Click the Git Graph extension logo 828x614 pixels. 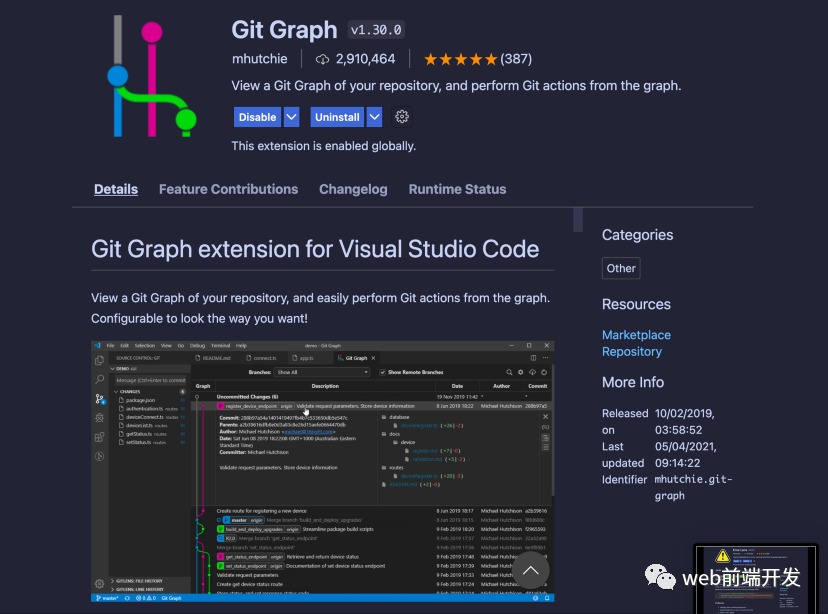pyautogui.click(x=150, y=78)
